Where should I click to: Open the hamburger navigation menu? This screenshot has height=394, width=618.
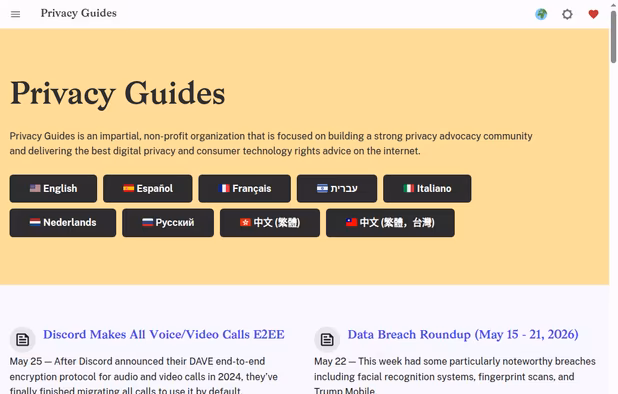[x=15, y=14]
